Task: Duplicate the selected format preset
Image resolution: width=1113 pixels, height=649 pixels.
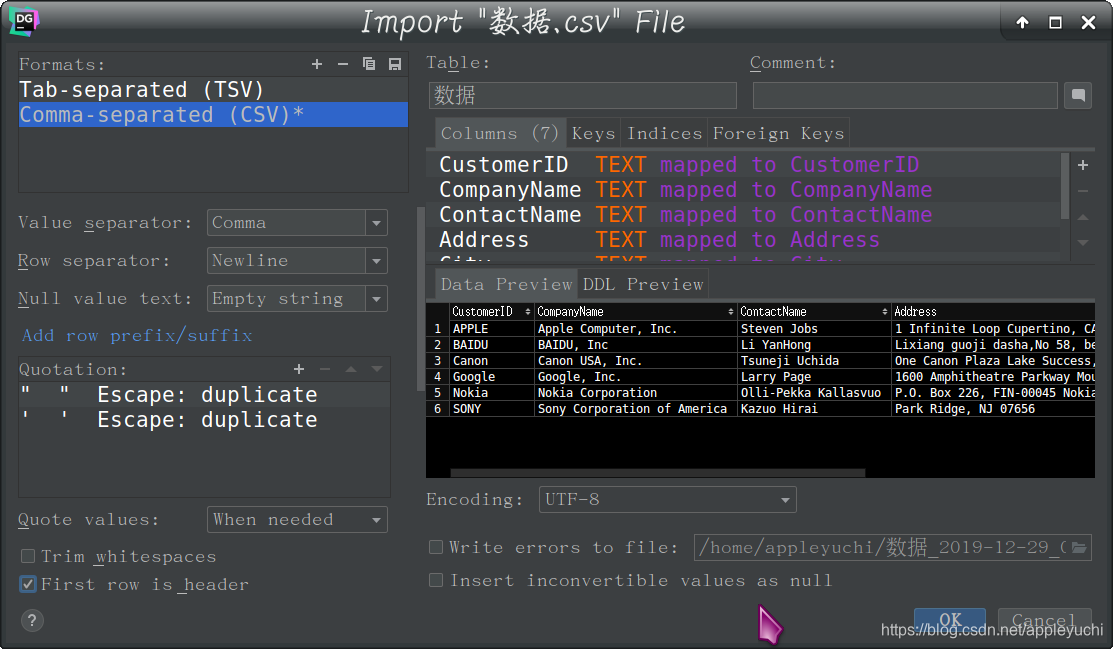Action: (368, 63)
